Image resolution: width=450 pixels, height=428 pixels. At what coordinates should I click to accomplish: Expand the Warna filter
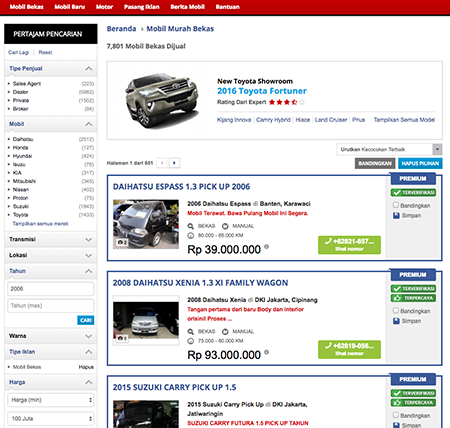51,336
